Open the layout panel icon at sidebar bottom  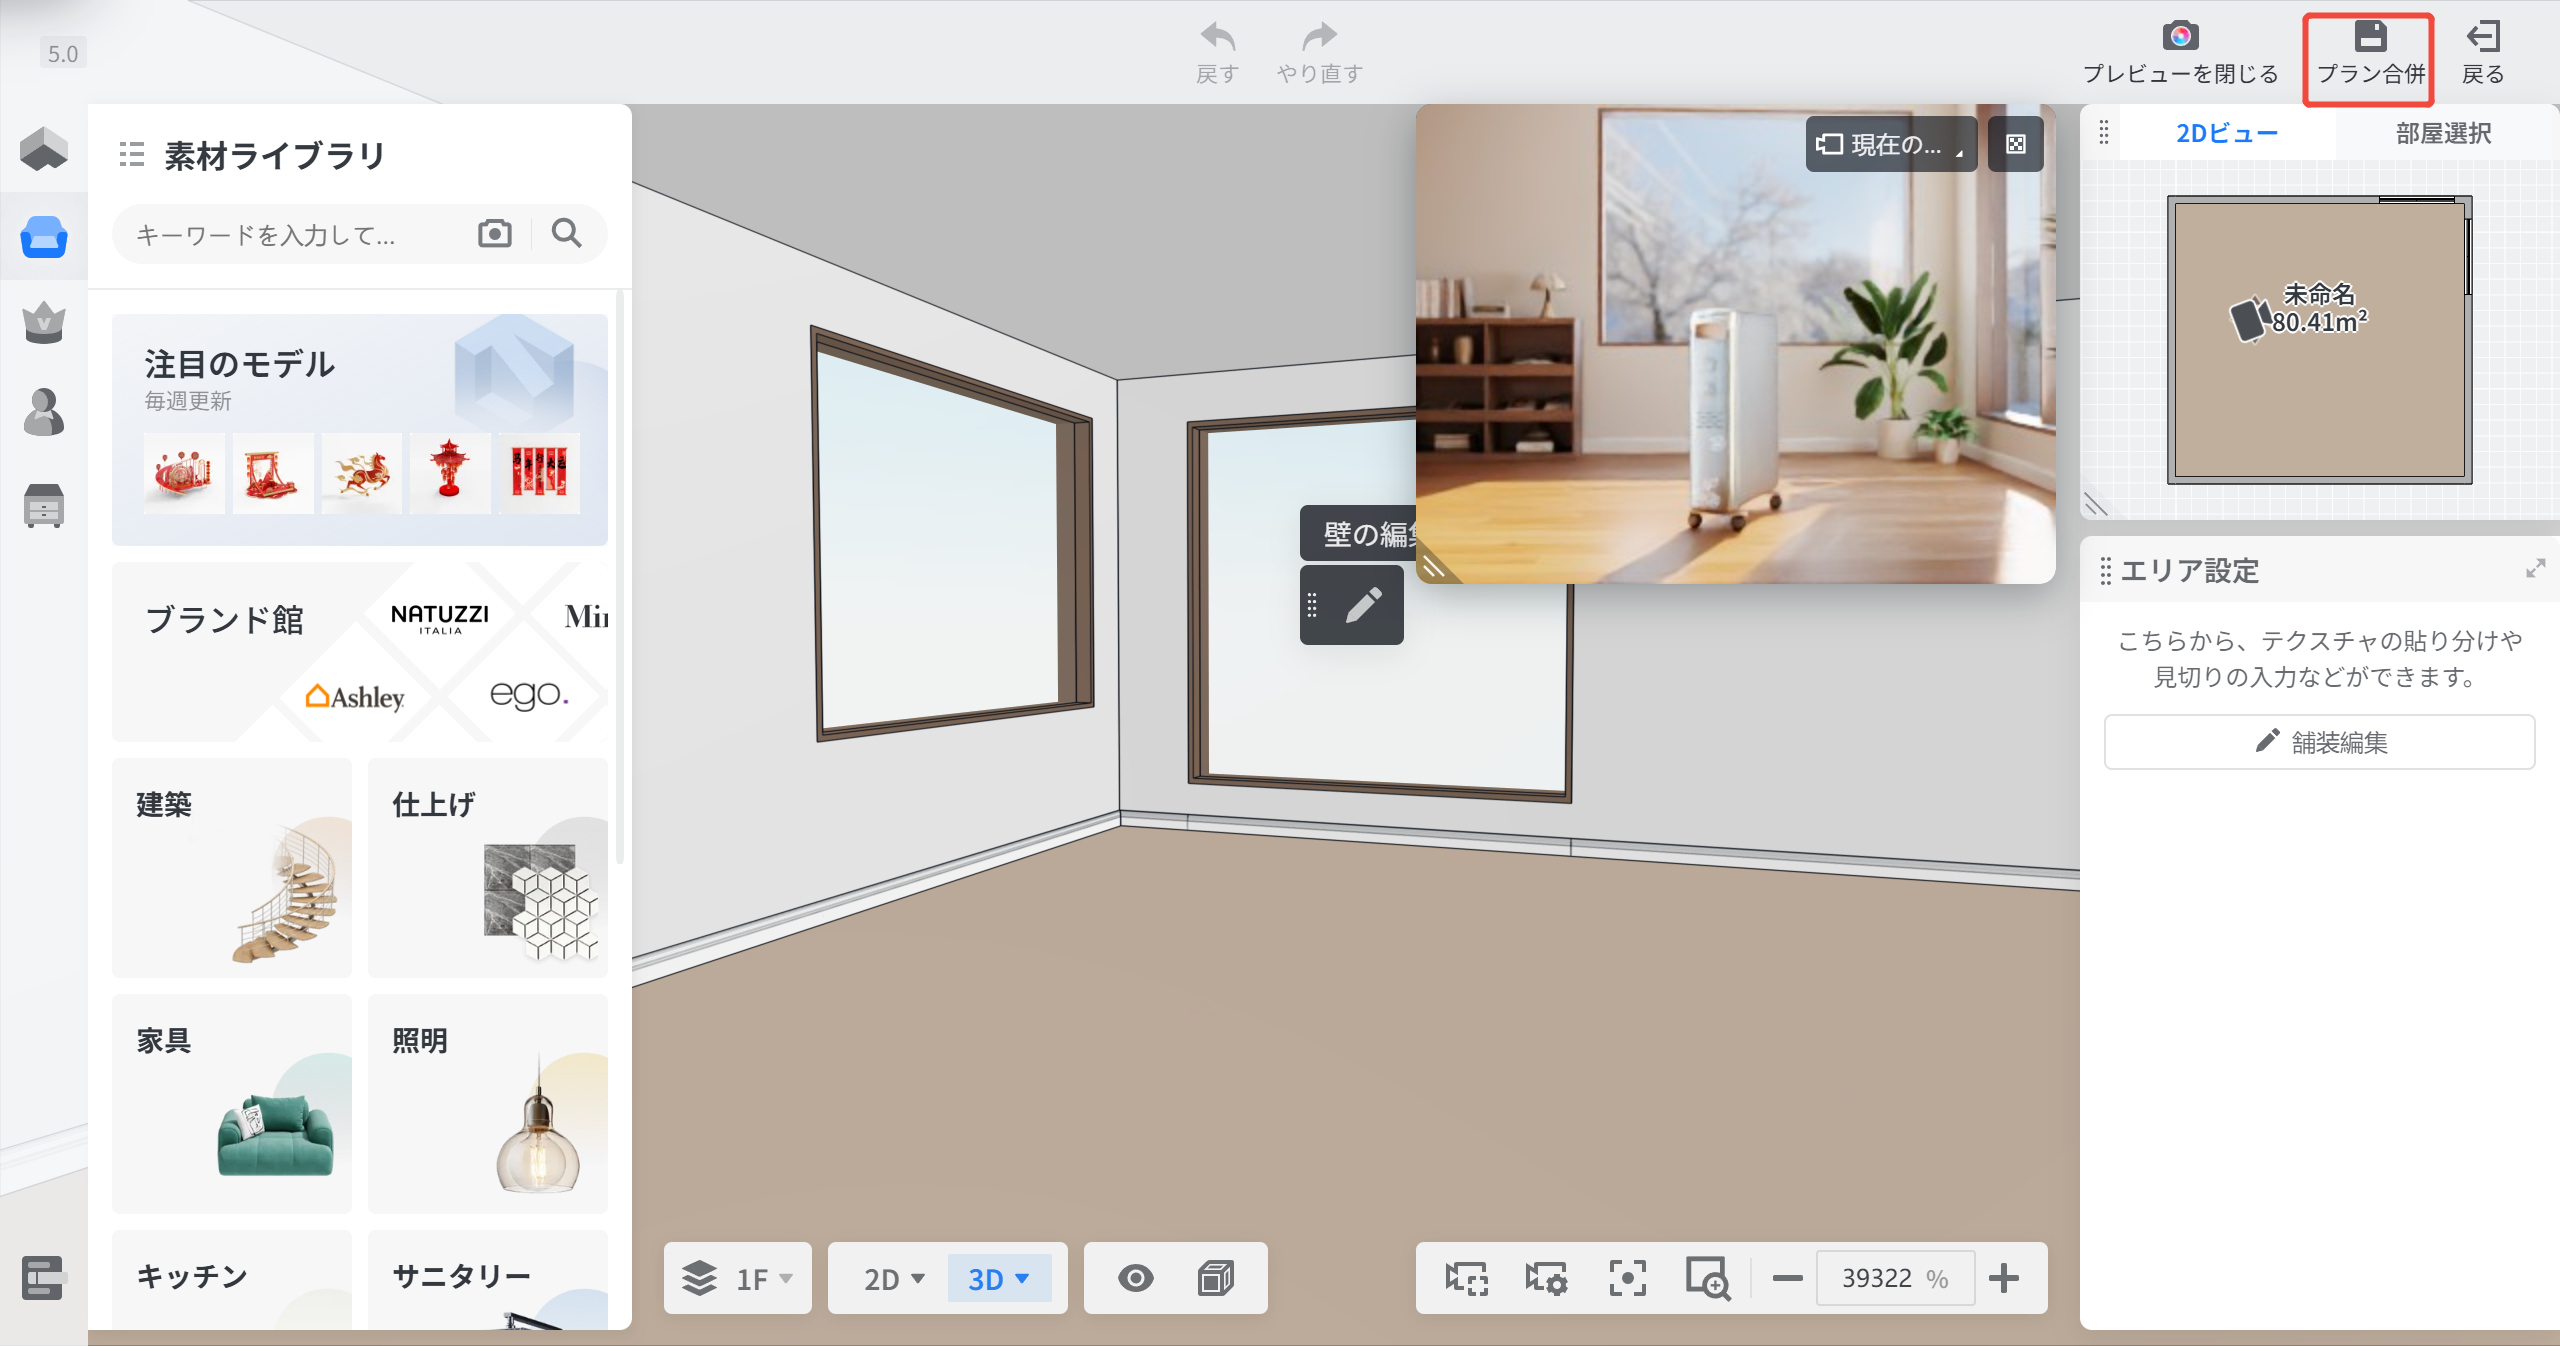coord(43,1277)
